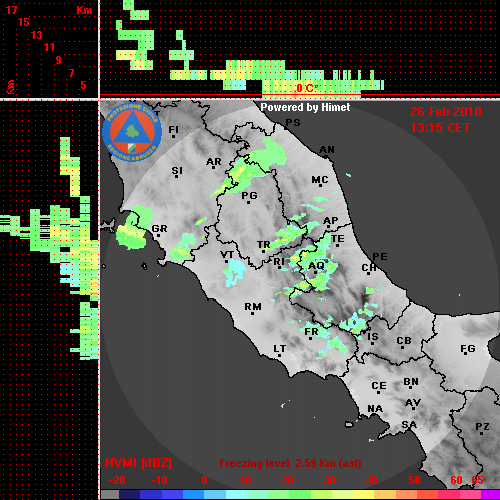Click the '26 Feb 2010' date label
The width and height of the screenshot is (500, 500).
click(446, 112)
